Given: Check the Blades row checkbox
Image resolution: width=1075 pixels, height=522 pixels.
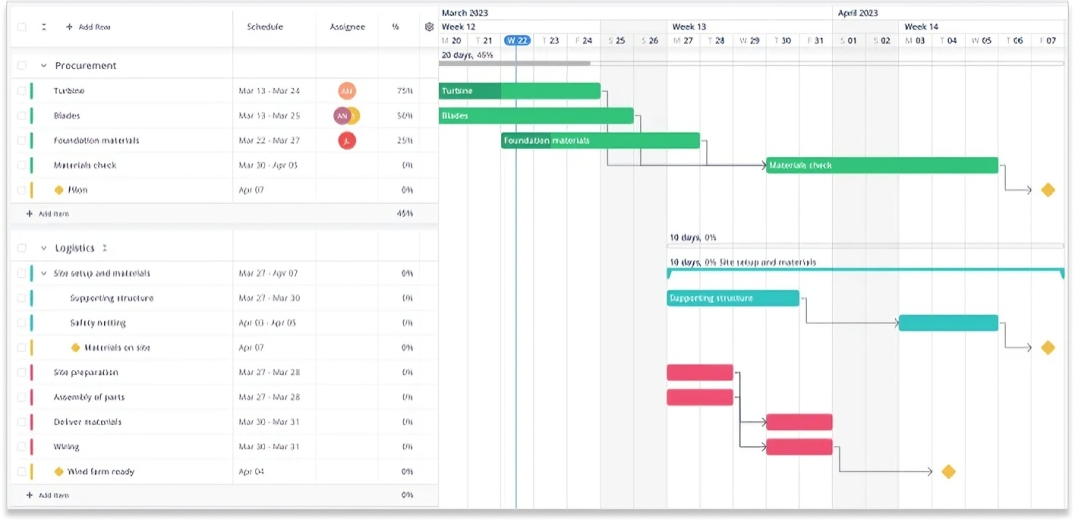Looking at the screenshot, I should click(22, 115).
